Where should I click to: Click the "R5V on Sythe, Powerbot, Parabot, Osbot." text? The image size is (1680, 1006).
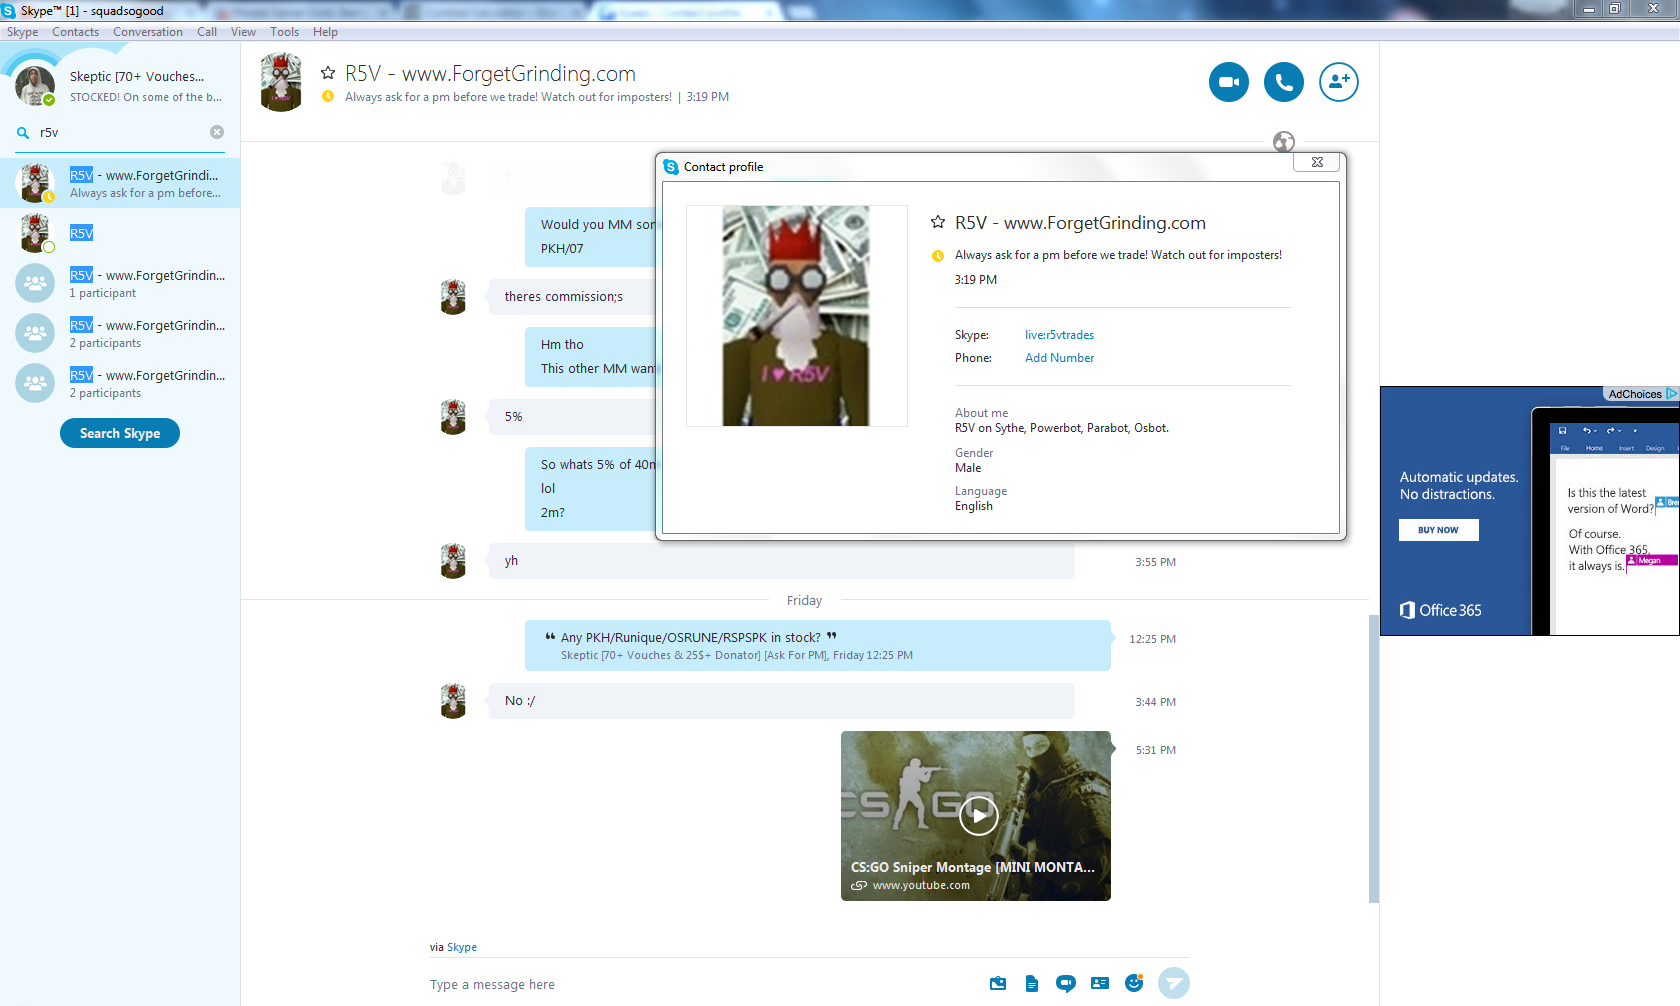click(1061, 428)
